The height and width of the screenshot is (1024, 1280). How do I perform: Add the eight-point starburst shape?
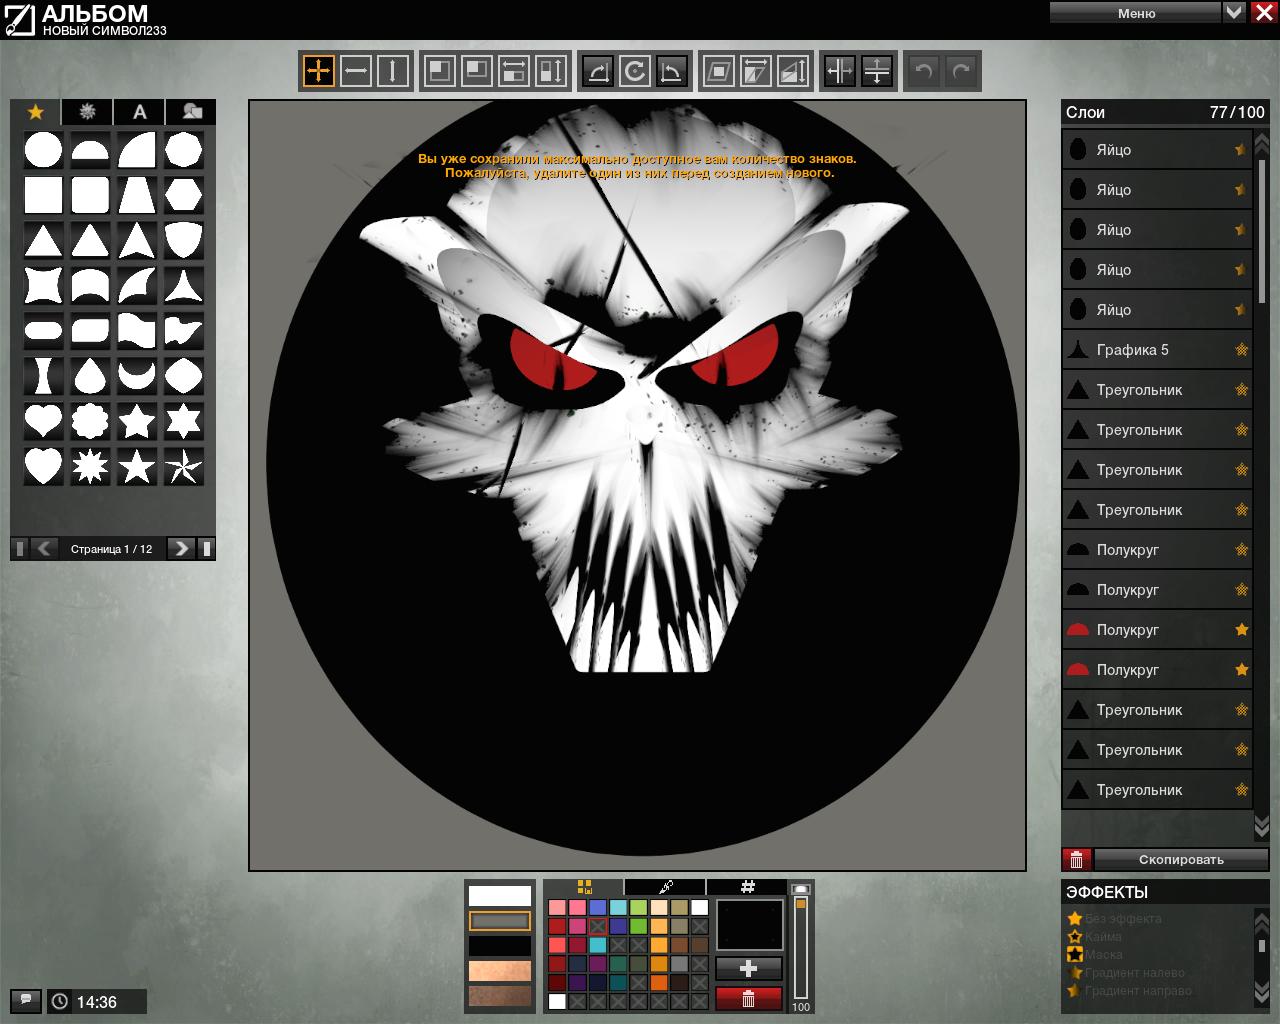[x=89, y=466]
